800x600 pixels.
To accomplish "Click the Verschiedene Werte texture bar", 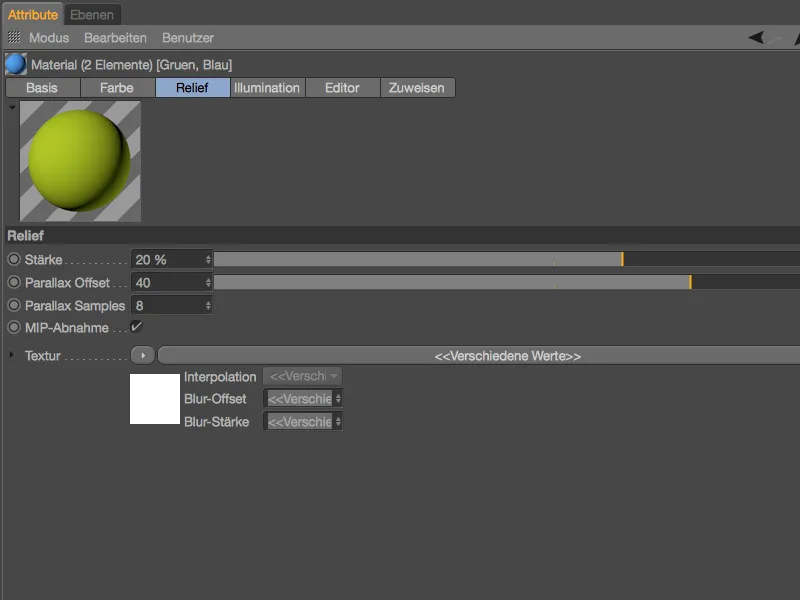I will [479, 356].
